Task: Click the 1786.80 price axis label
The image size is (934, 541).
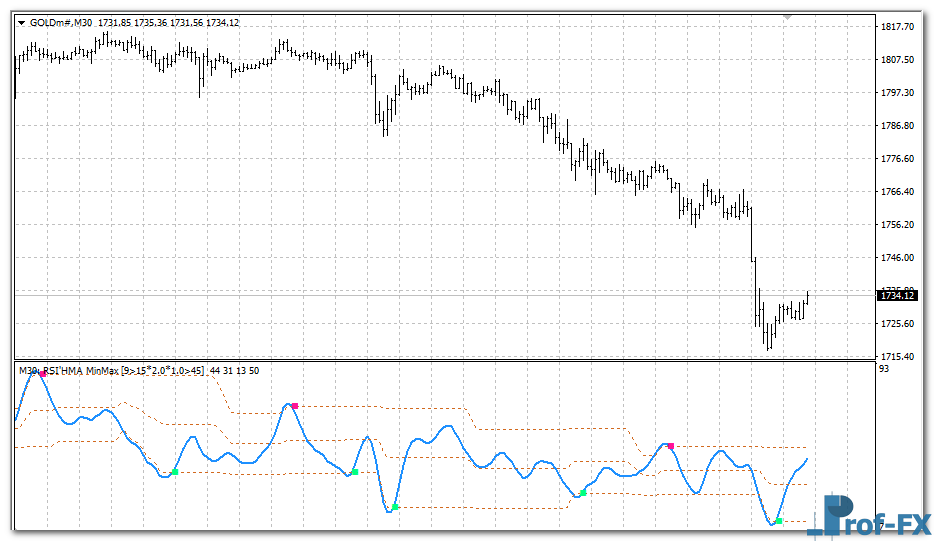Action: tap(895, 126)
